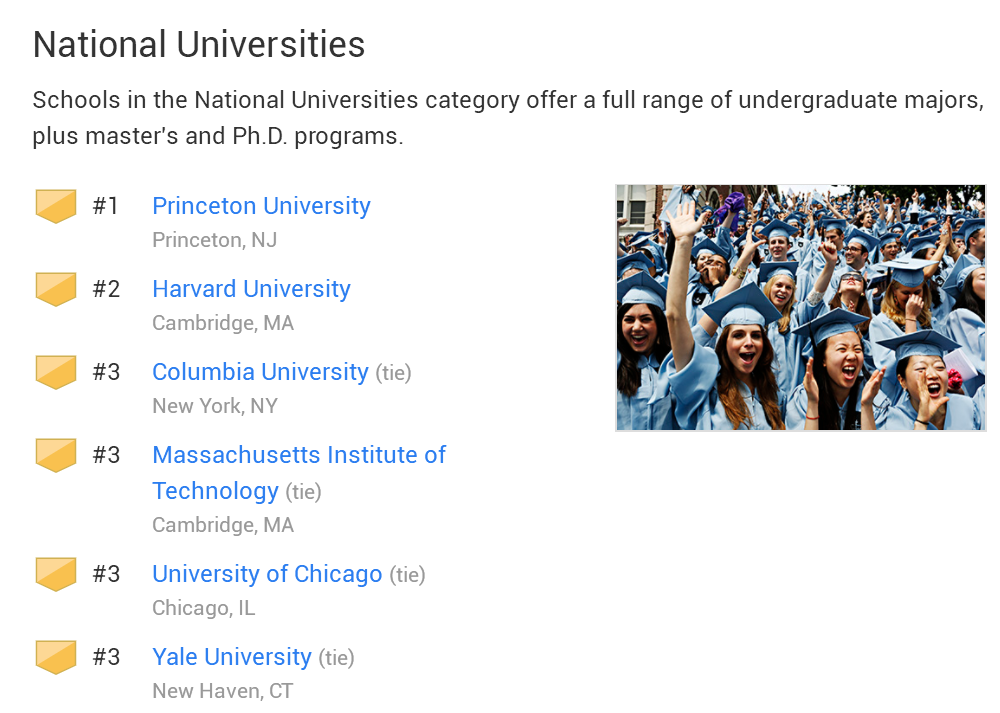Screen dimensions: 1000x713
Task: Open the Yale University link
Action: (x=232, y=657)
